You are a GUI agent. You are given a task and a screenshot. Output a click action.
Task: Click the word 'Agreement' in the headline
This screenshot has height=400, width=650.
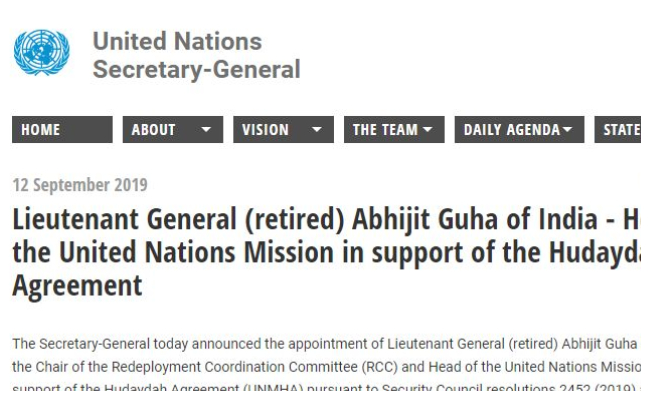click(78, 286)
